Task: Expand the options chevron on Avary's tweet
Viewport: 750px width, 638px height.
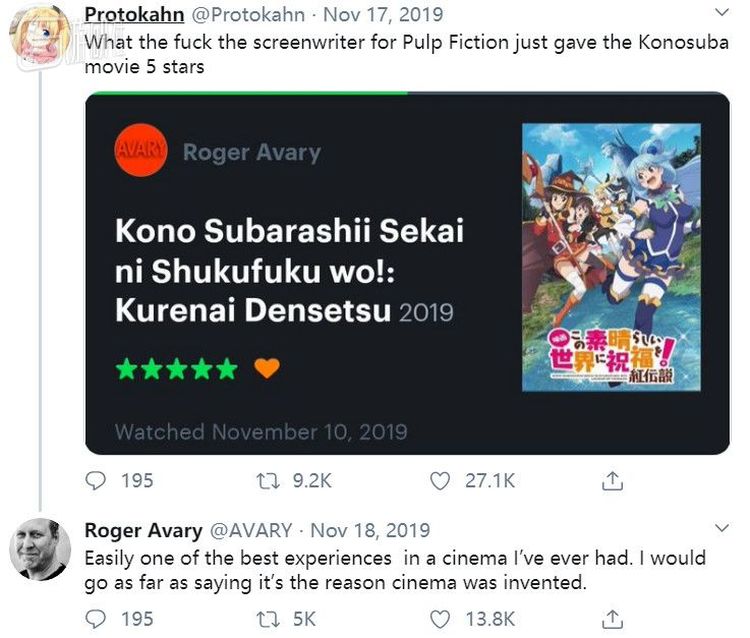Action: pos(724,528)
